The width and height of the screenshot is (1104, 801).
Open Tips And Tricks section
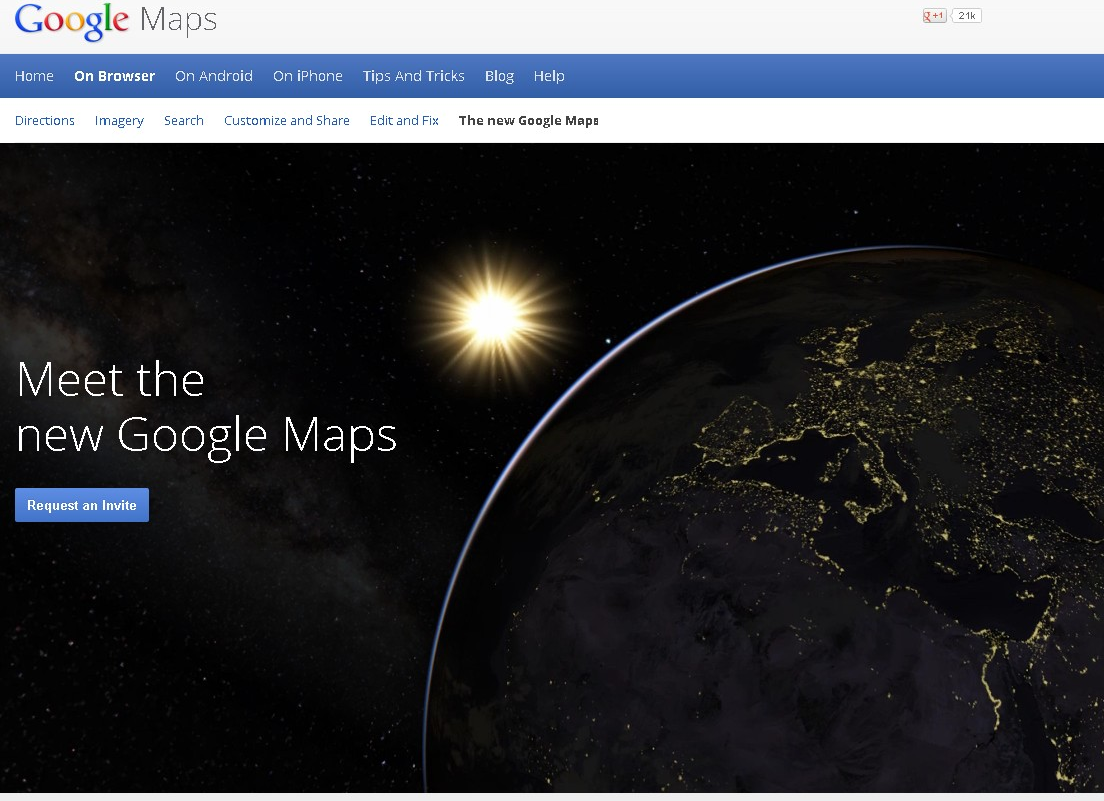click(413, 76)
